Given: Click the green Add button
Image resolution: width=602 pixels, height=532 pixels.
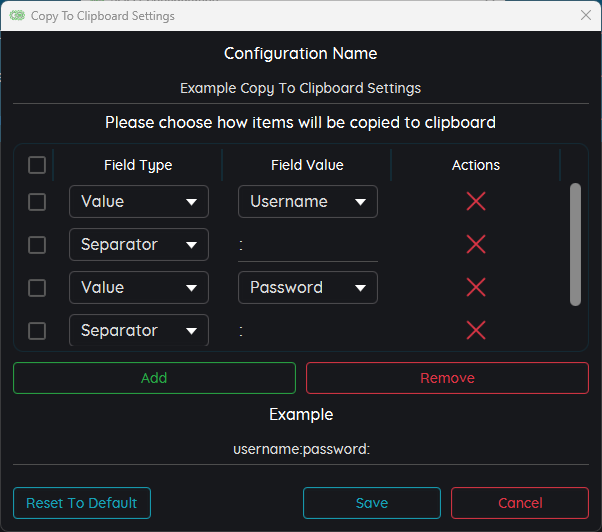Looking at the screenshot, I should point(154,378).
